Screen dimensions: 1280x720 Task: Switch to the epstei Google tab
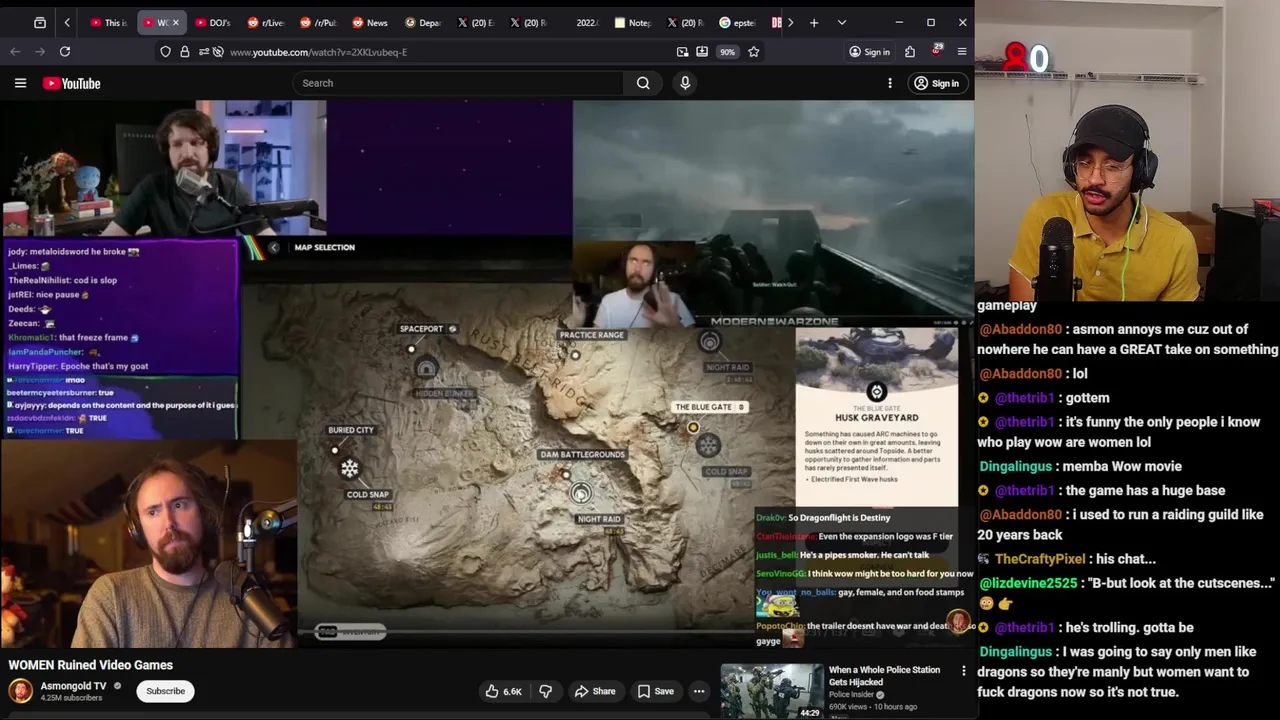coord(737,22)
